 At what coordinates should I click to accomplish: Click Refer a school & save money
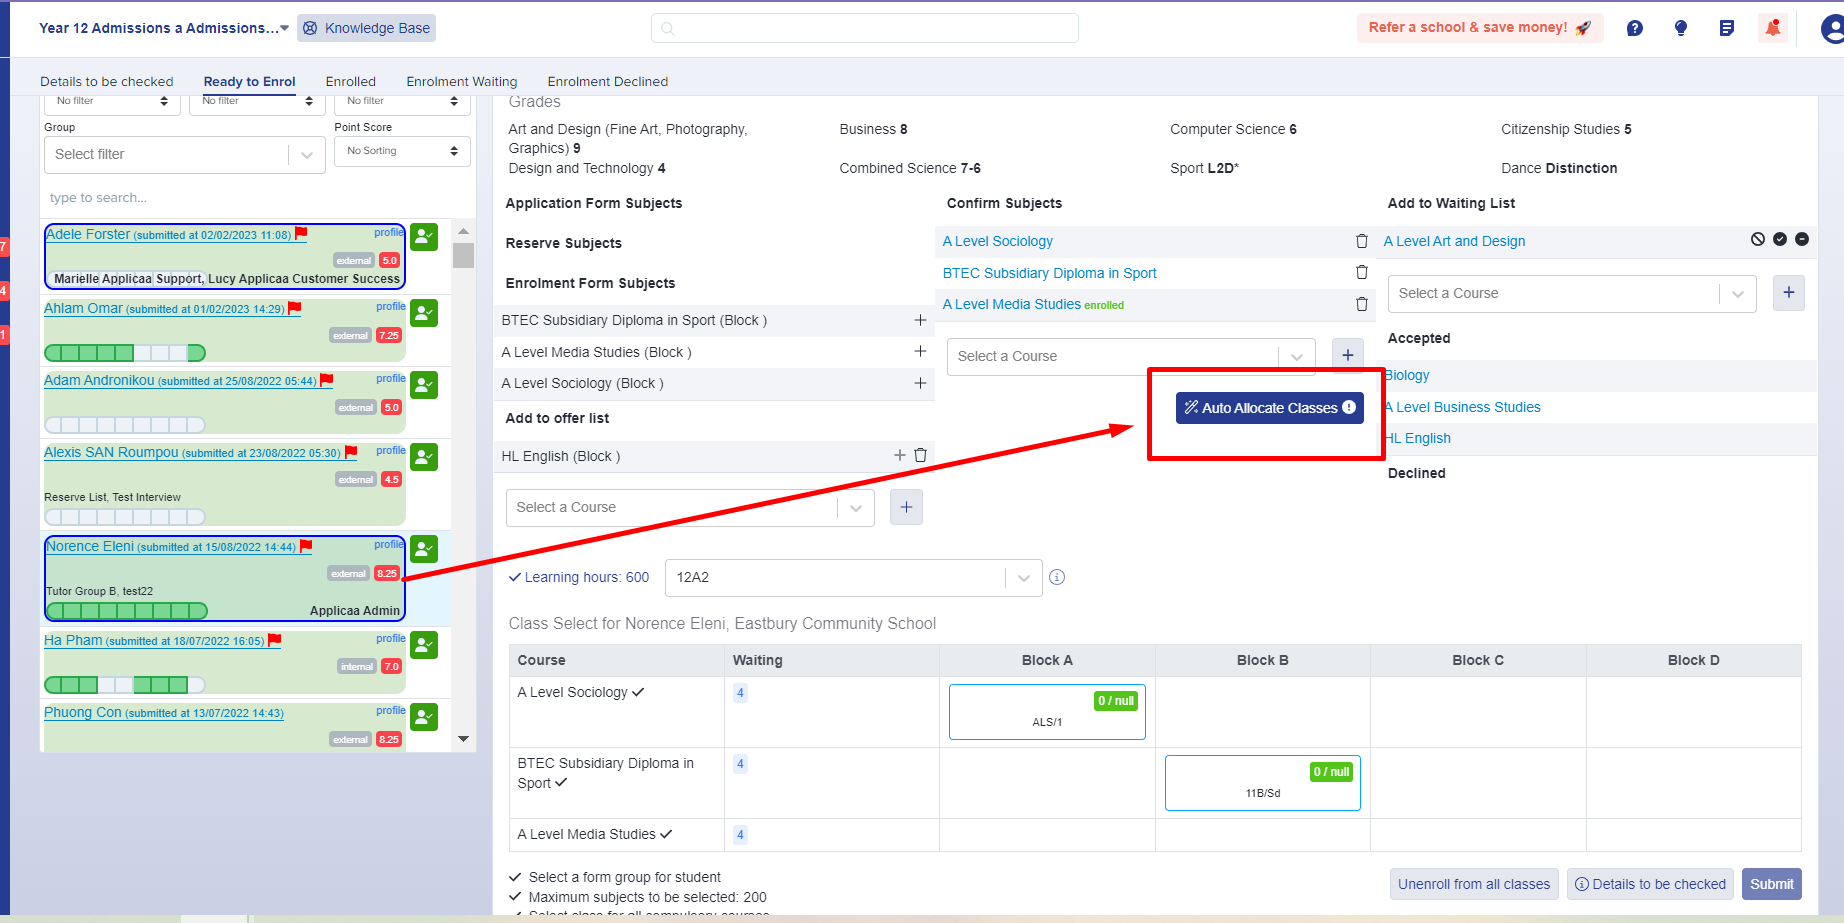click(x=1480, y=28)
